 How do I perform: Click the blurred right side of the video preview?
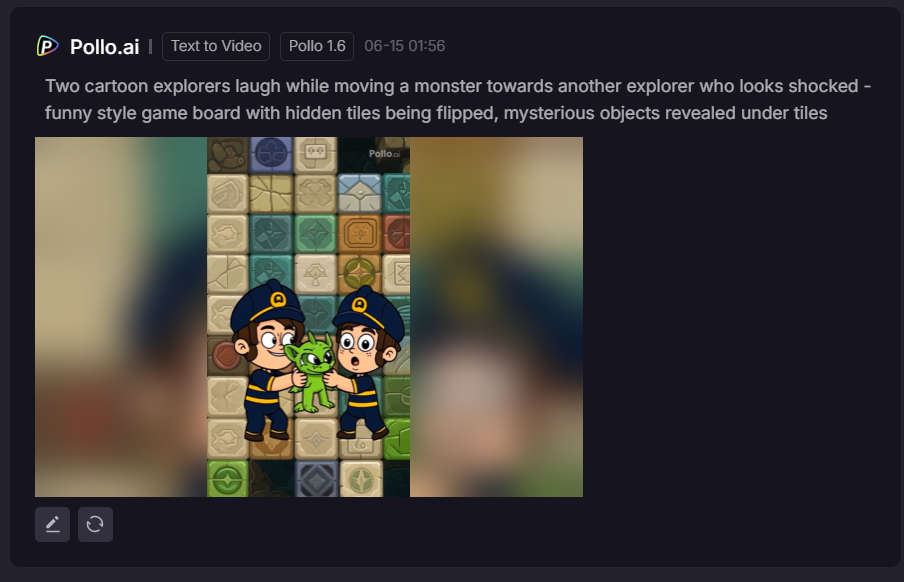[496, 317]
